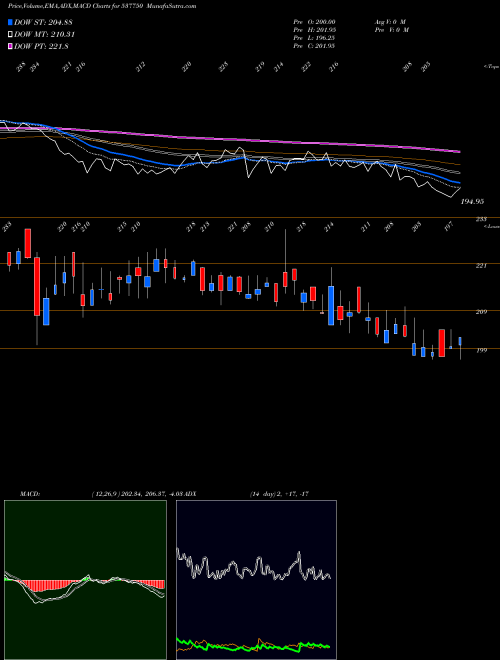Click the 233 price axis label
Viewport: 500px width, 660px height.
[x=481, y=219]
